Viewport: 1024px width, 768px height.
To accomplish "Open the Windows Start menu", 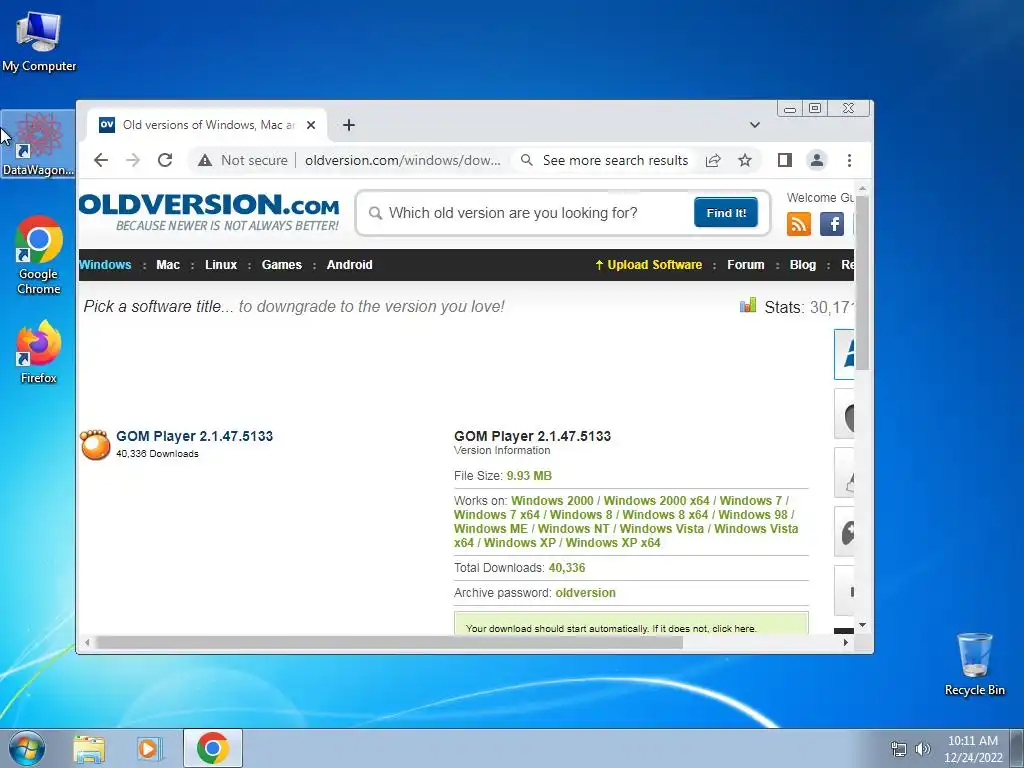I will pos(26,748).
